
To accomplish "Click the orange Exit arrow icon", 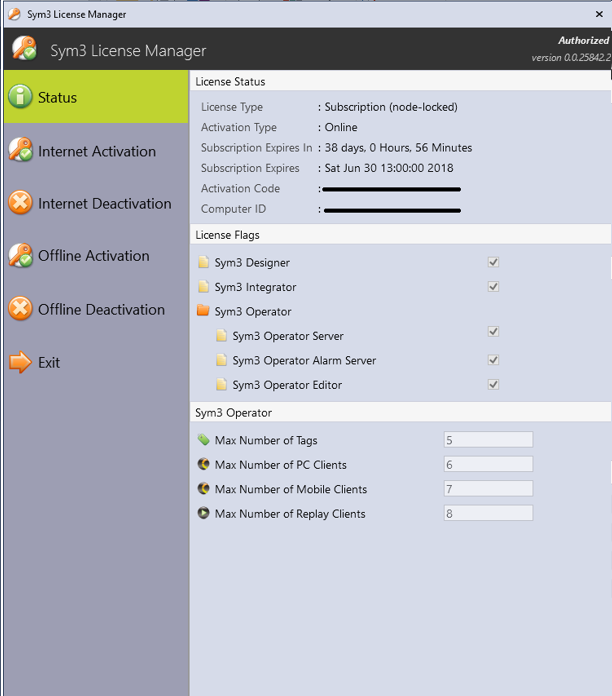I will [20, 362].
